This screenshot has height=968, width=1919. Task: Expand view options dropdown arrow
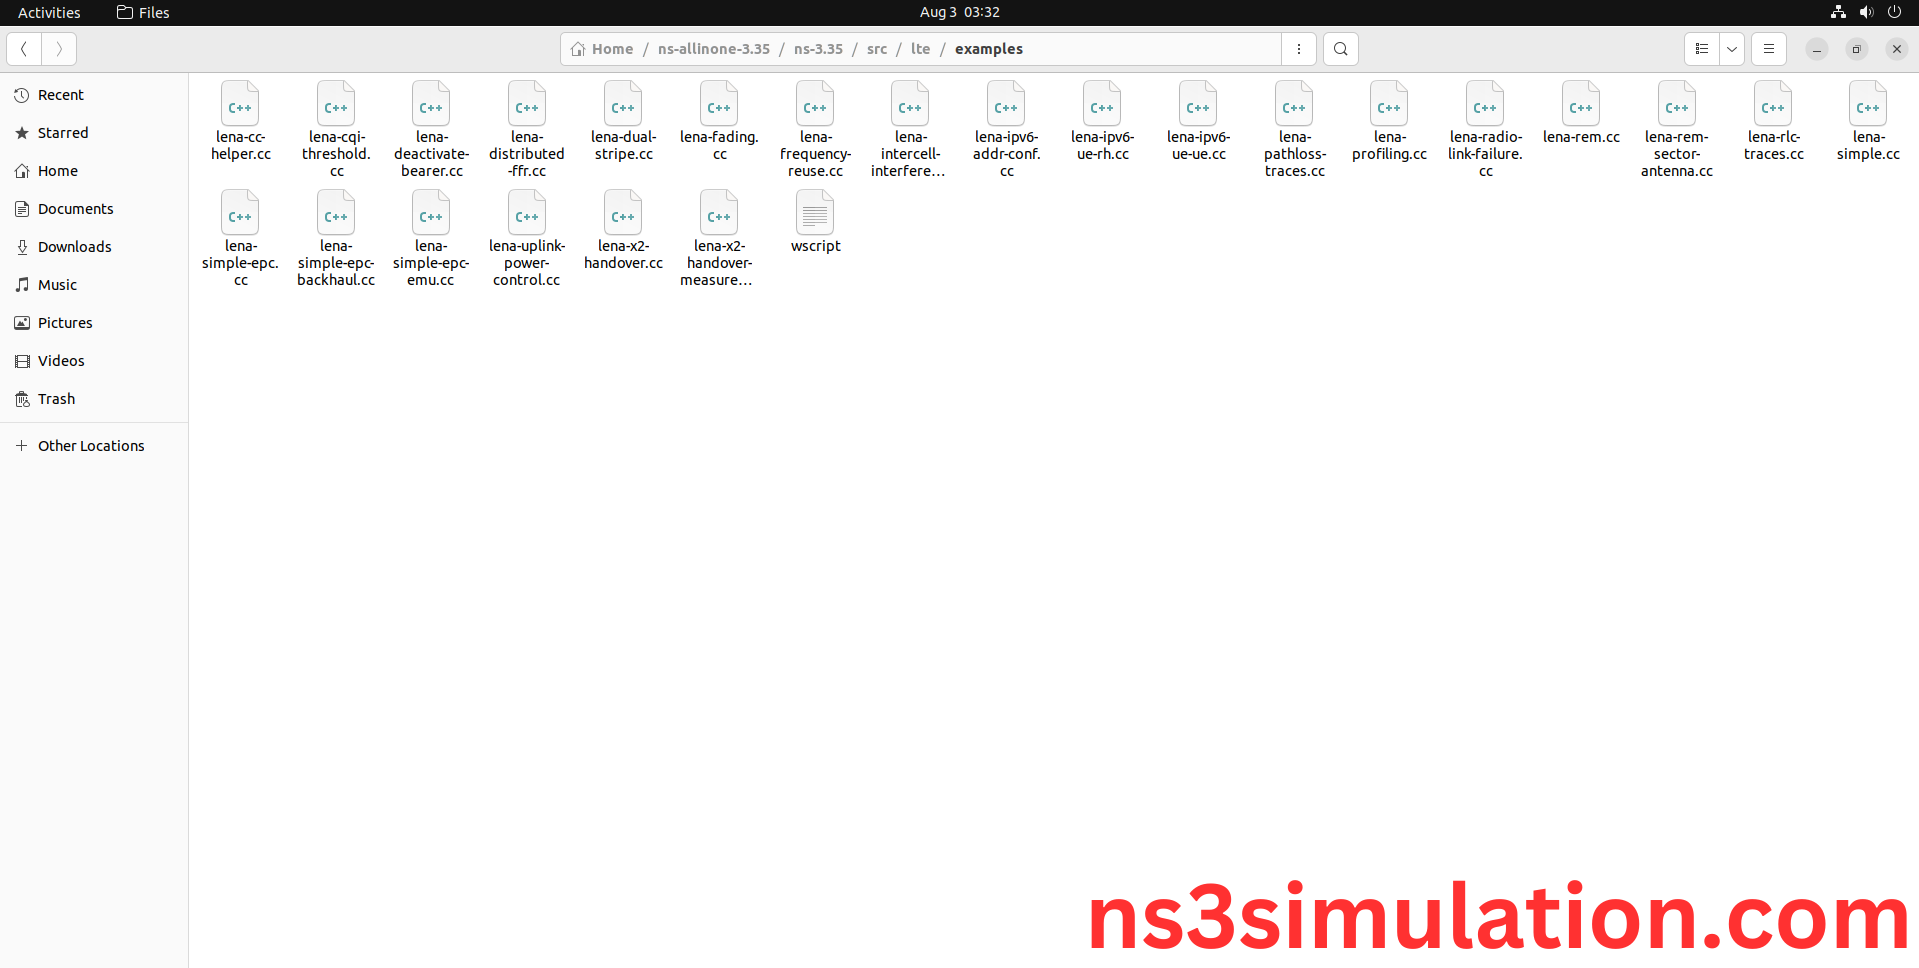click(1732, 49)
